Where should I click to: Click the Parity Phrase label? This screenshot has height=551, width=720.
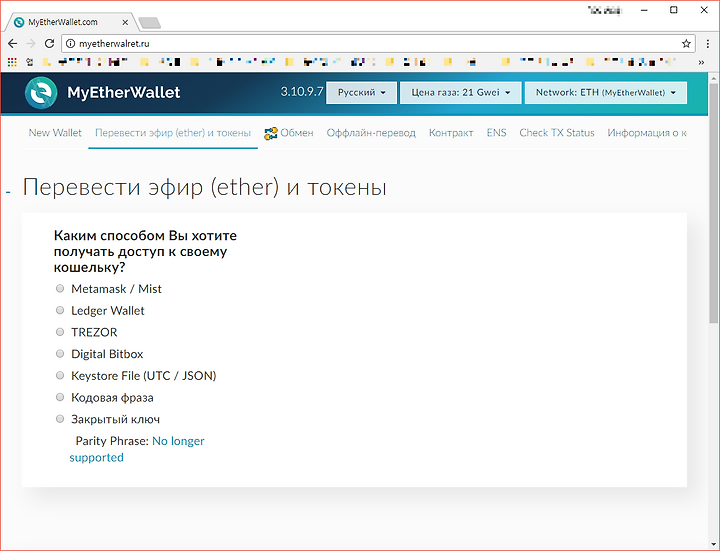[x=112, y=441]
